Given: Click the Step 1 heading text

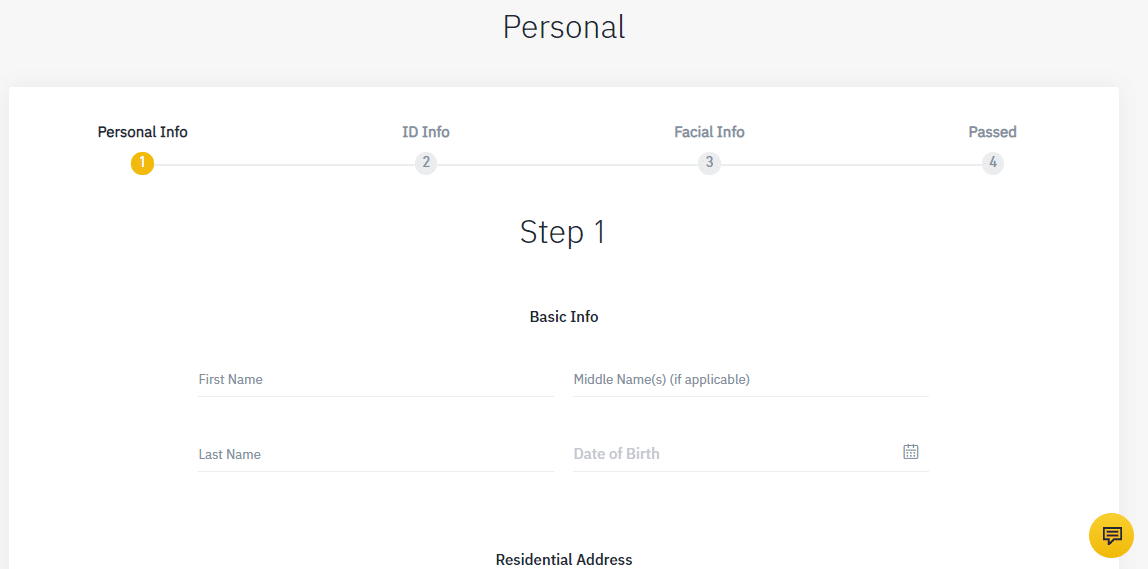Looking at the screenshot, I should 563,231.
